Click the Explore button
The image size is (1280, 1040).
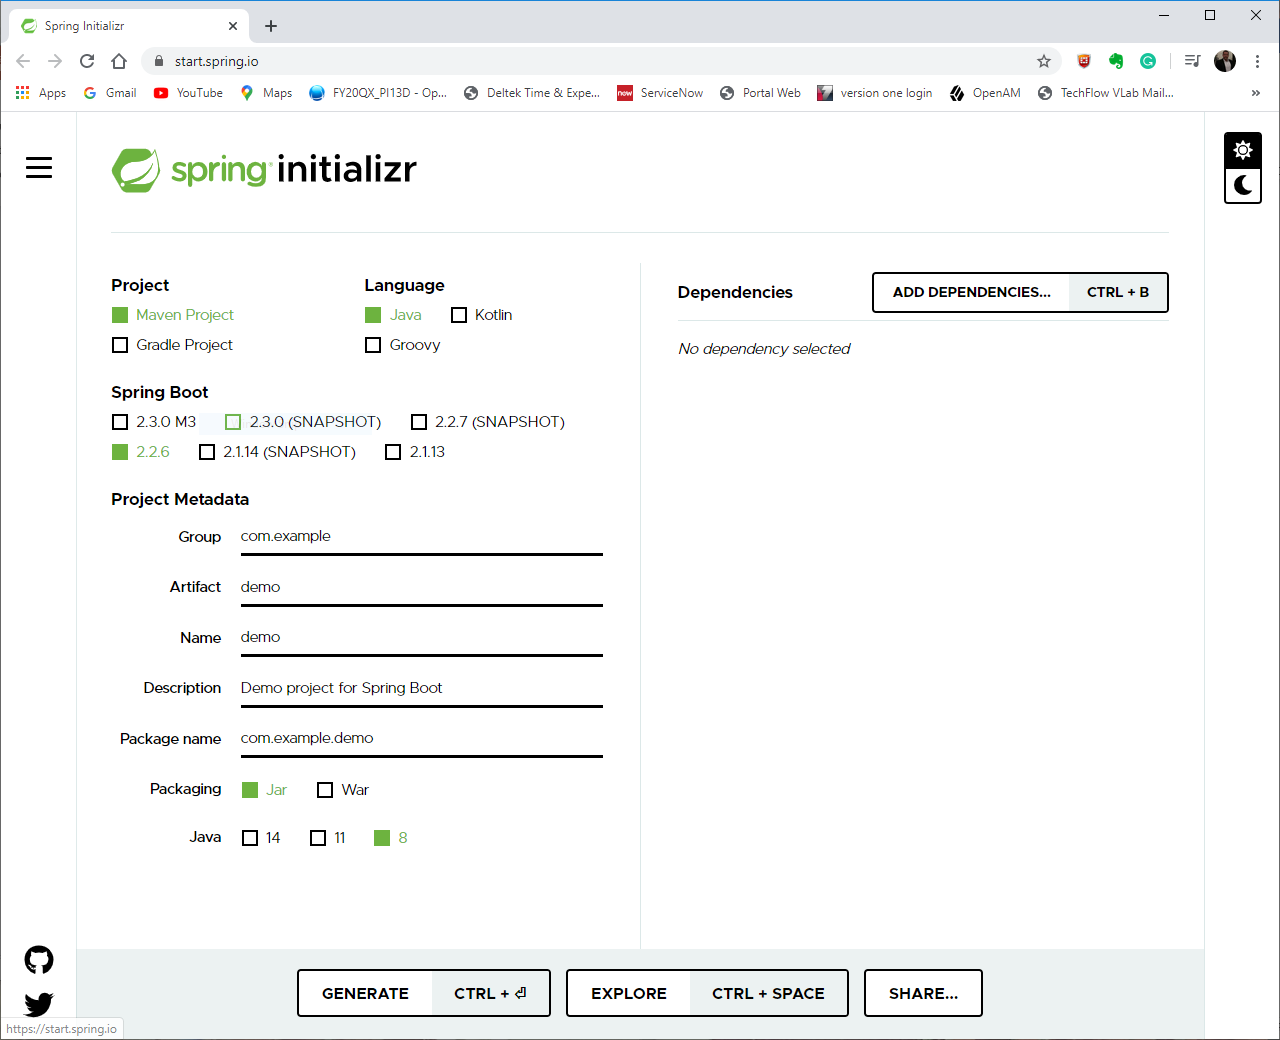(707, 993)
